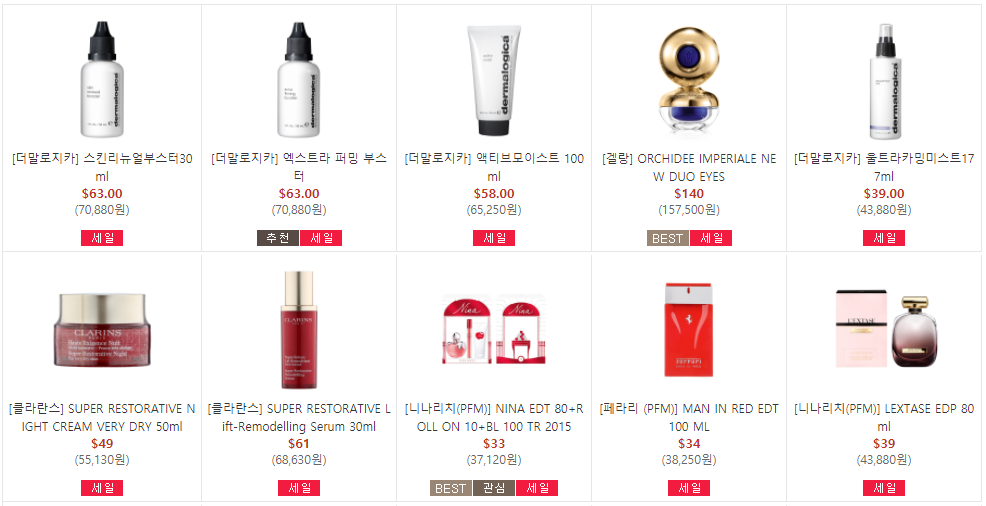Open the SUPER RESTORATIVE NIGHT CREAM VERY DRY link
The width and height of the screenshot is (986, 506).
(102, 417)
